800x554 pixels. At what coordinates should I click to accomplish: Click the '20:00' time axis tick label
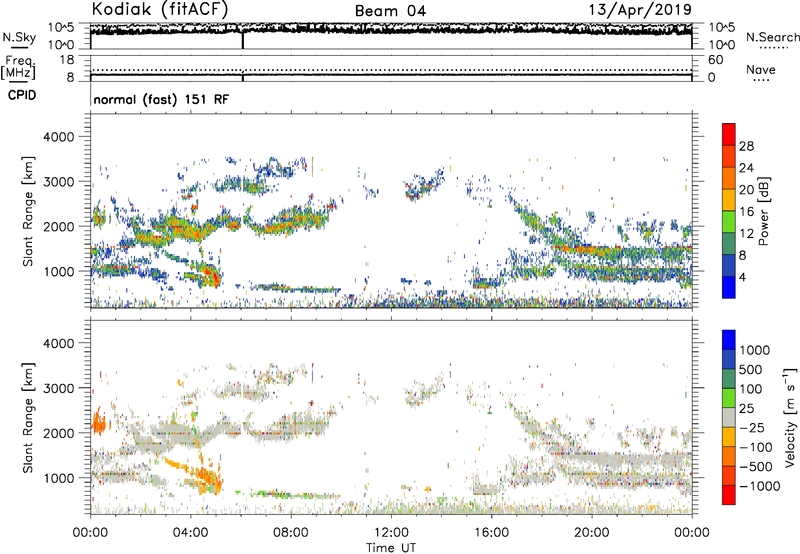(591, 533)
